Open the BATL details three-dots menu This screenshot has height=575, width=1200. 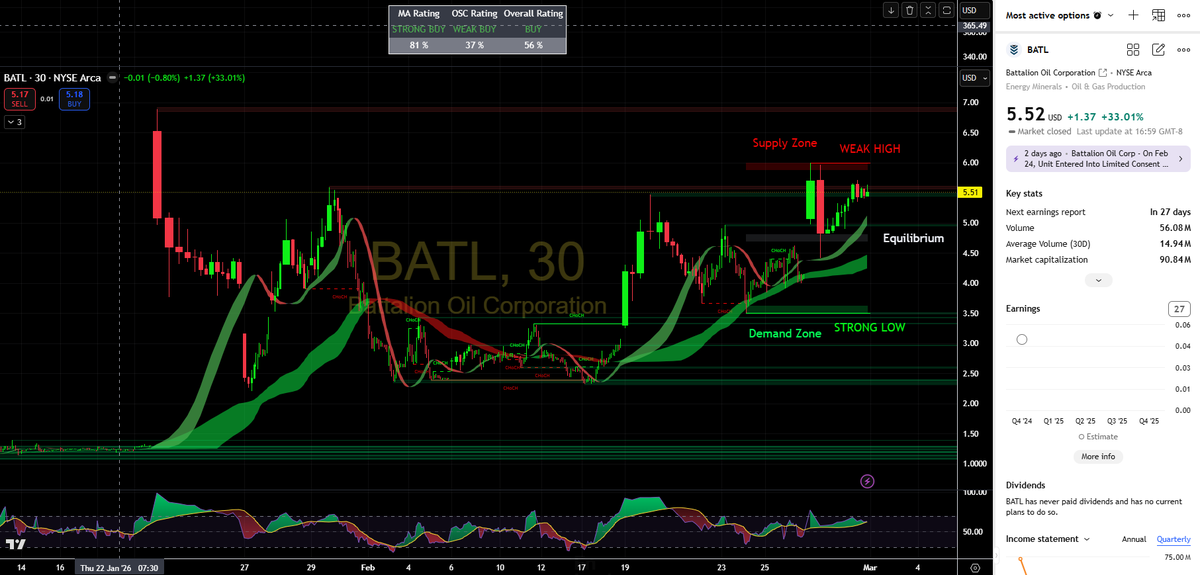tap(1184, 49)
